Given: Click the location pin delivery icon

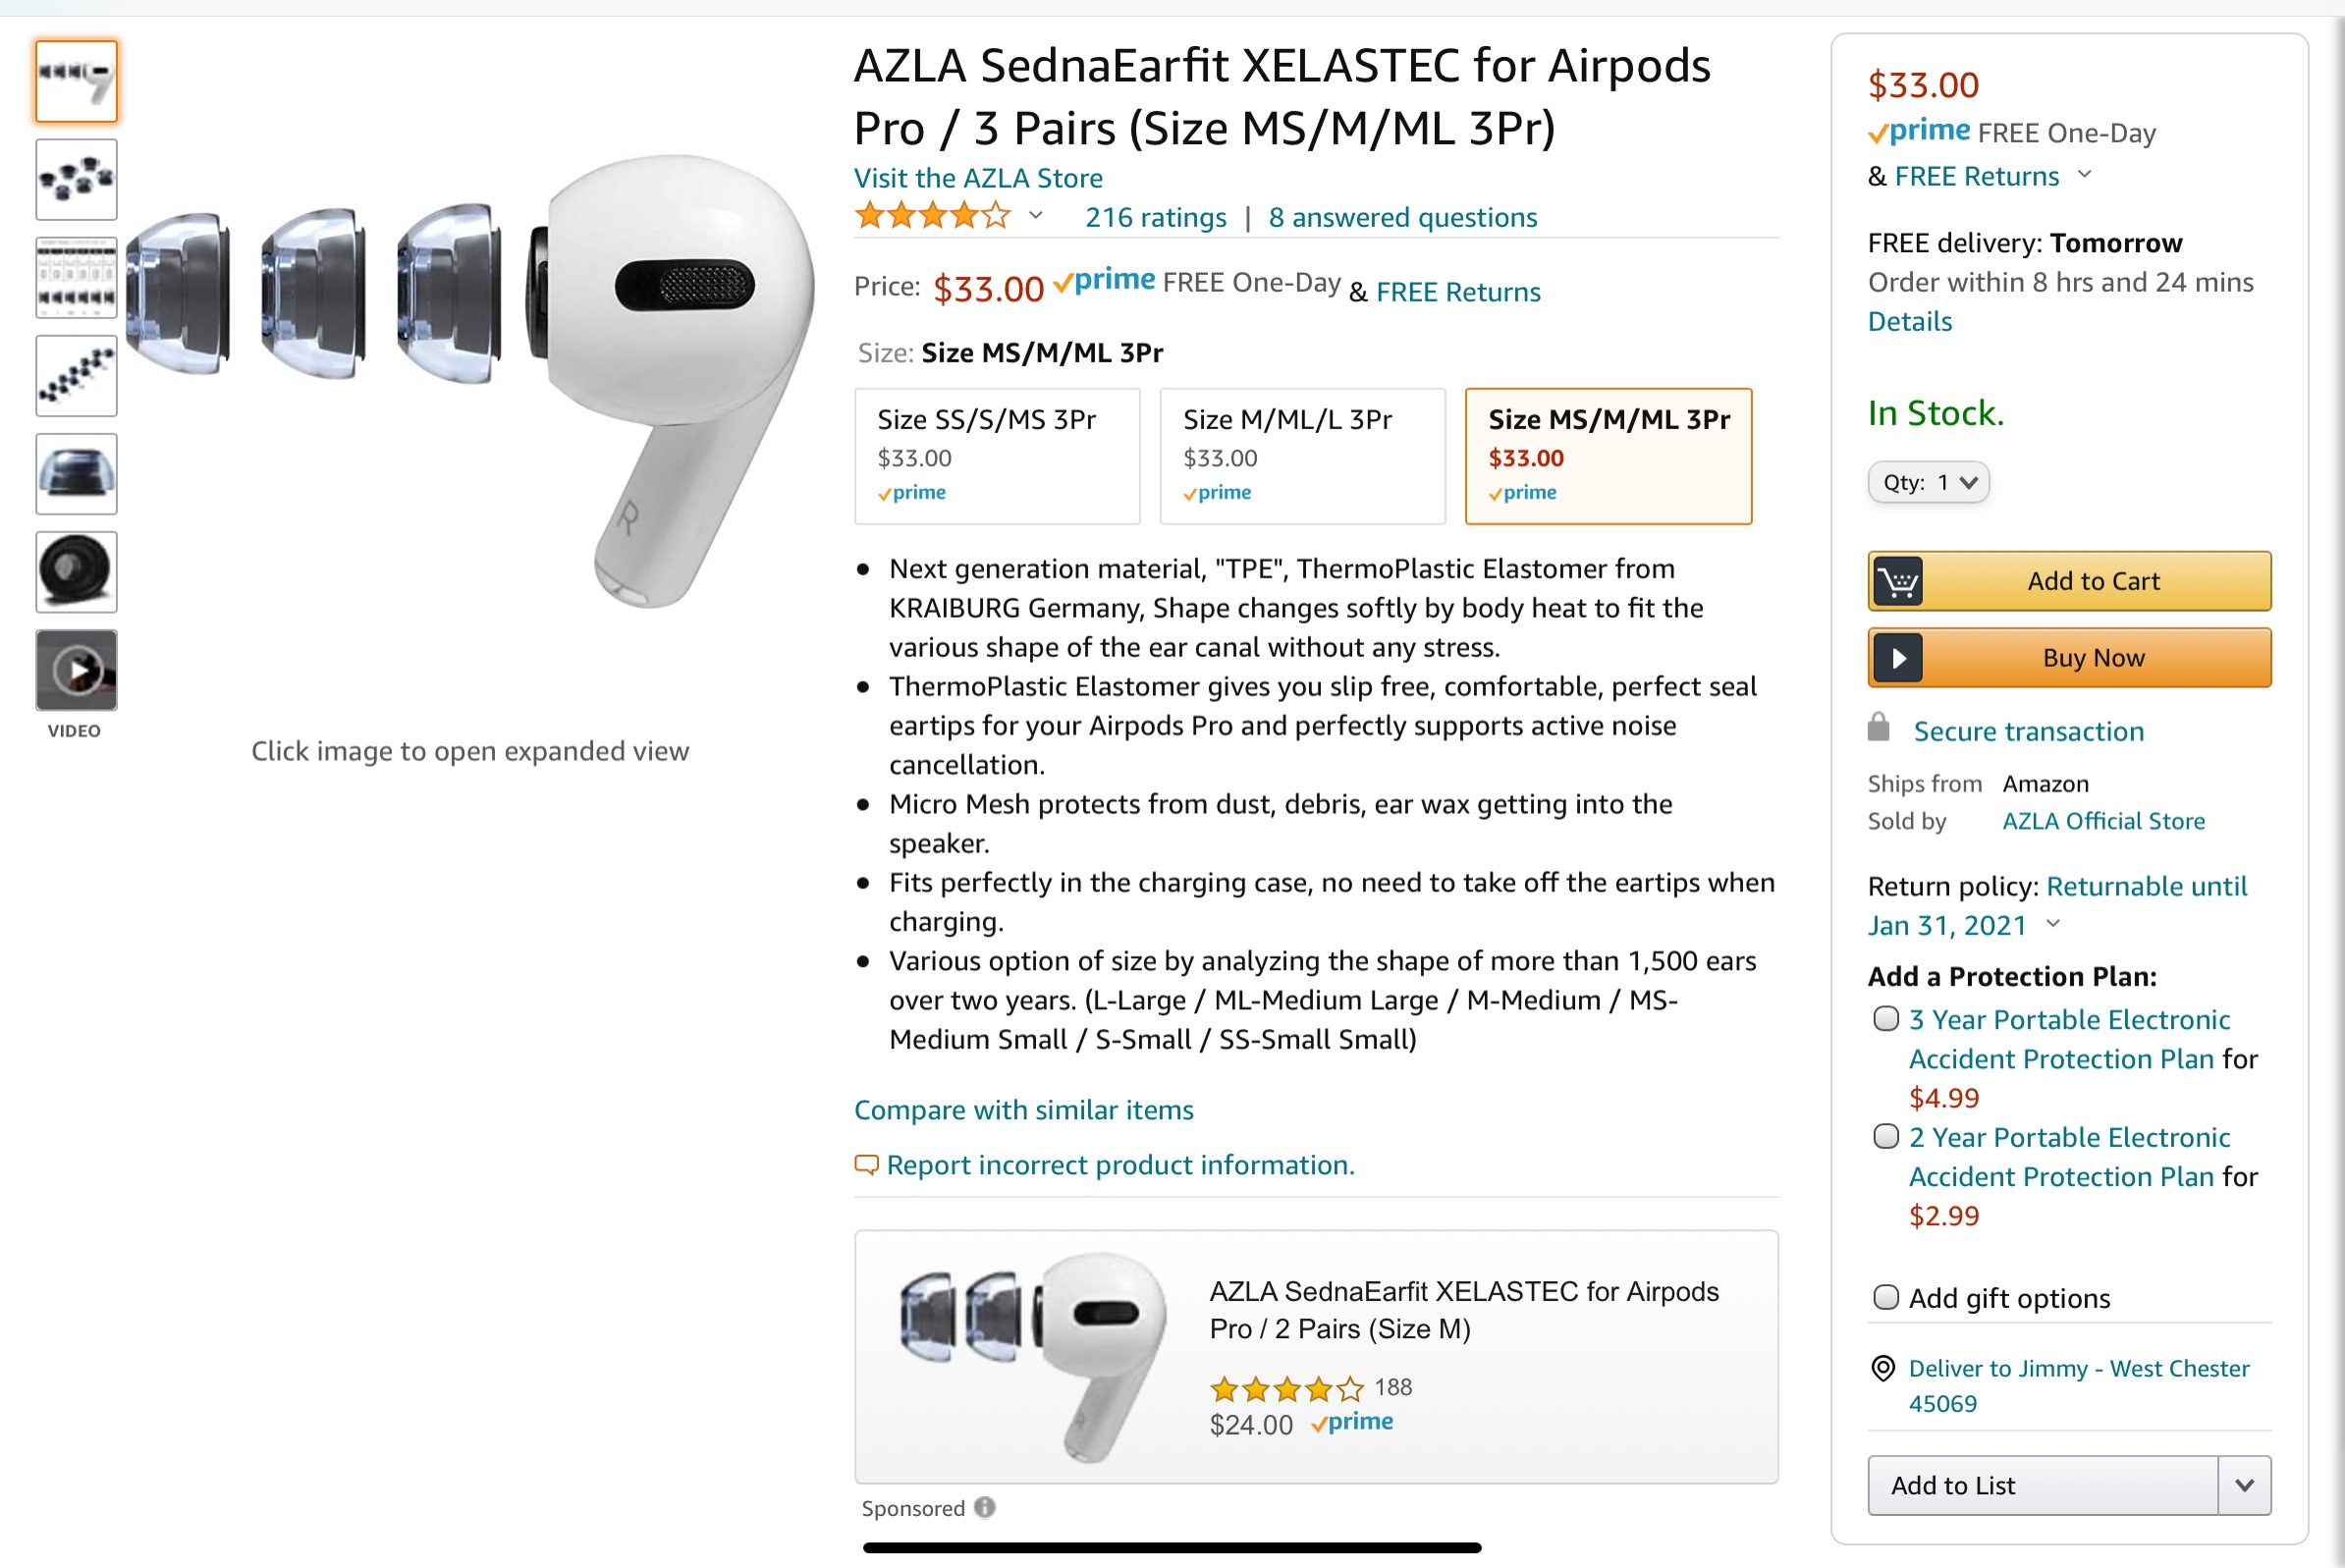Looking at the screenshot, I should [x=1883, y=1368].
